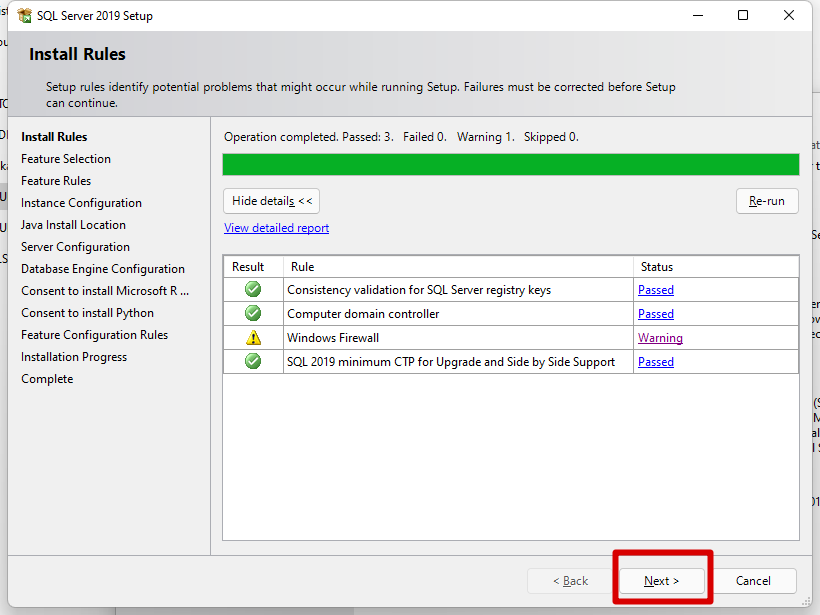Viewport: 820px width, 615px height.
Task: Select Consent to install Python step
Action: 87,313
